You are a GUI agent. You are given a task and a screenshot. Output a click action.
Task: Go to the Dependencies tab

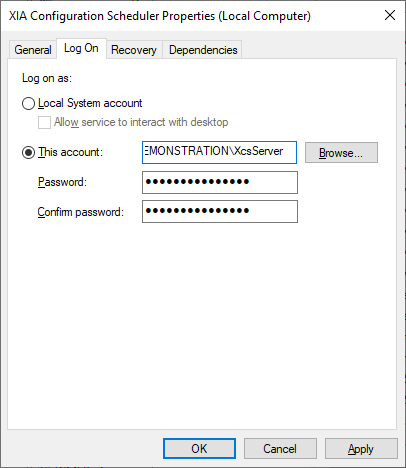point(203,50)
